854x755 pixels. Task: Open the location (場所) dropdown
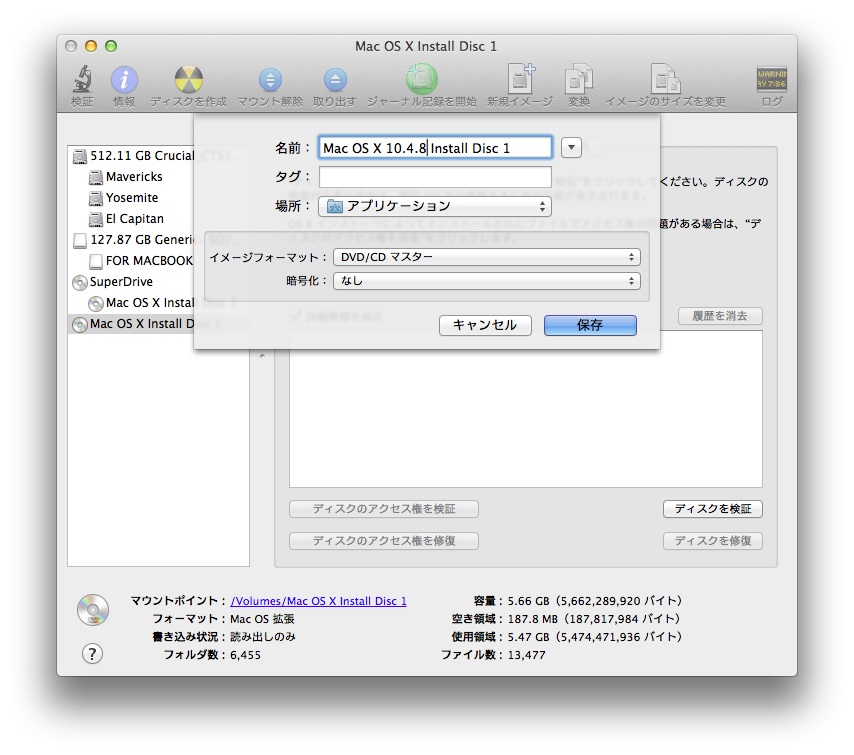435,206
